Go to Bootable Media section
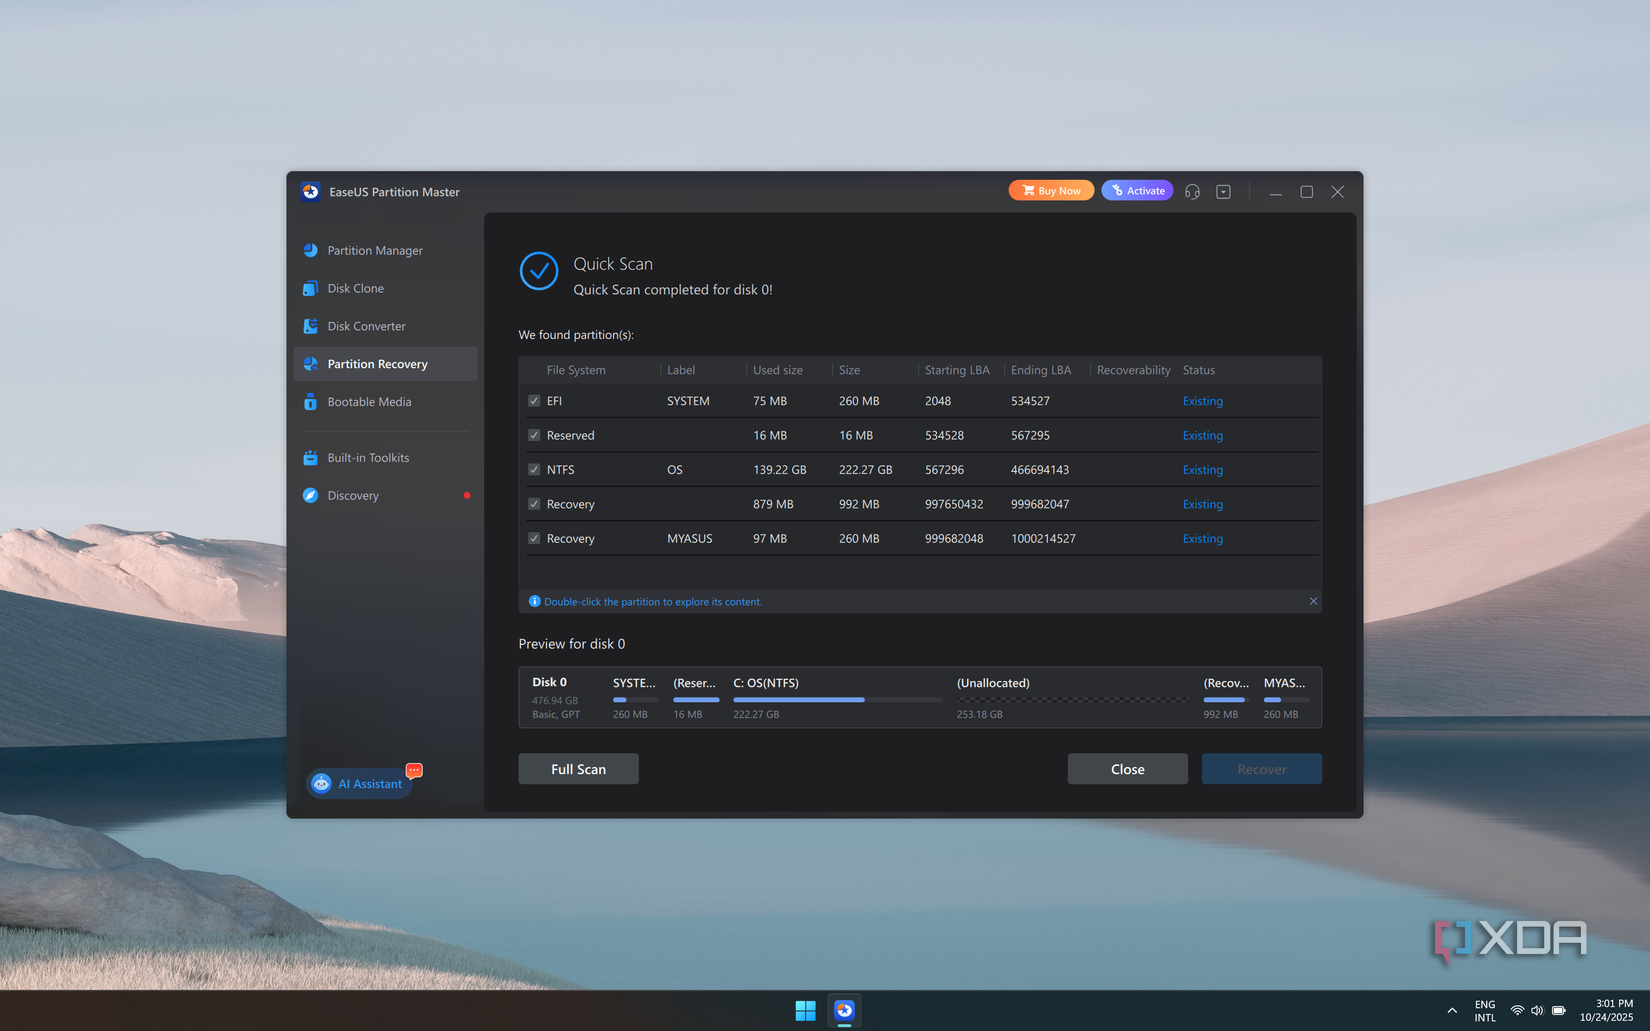1650x1031 pixels. click(385, 402)
